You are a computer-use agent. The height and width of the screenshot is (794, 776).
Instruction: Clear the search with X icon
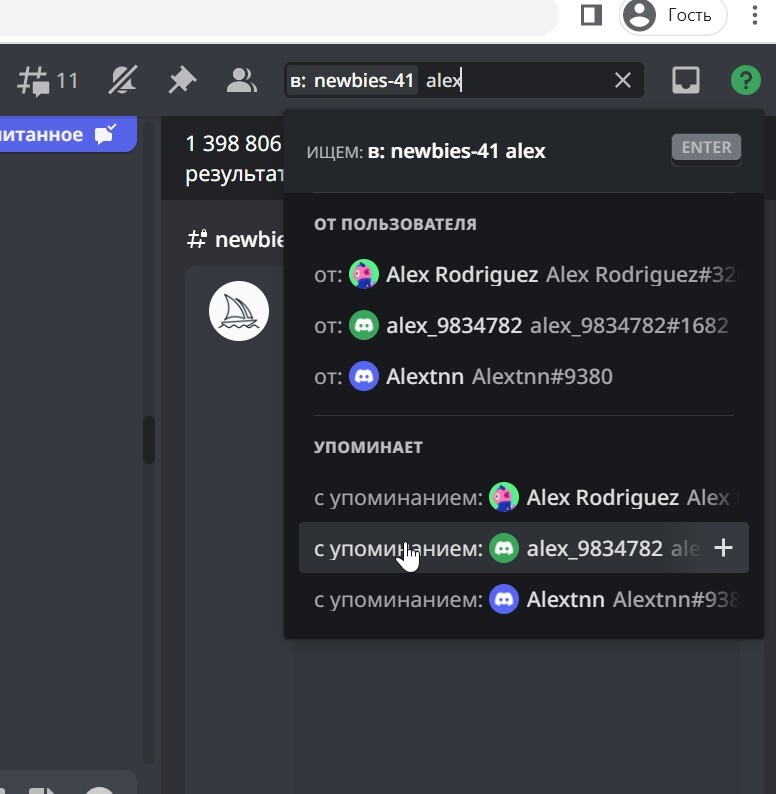click(623, 80)
